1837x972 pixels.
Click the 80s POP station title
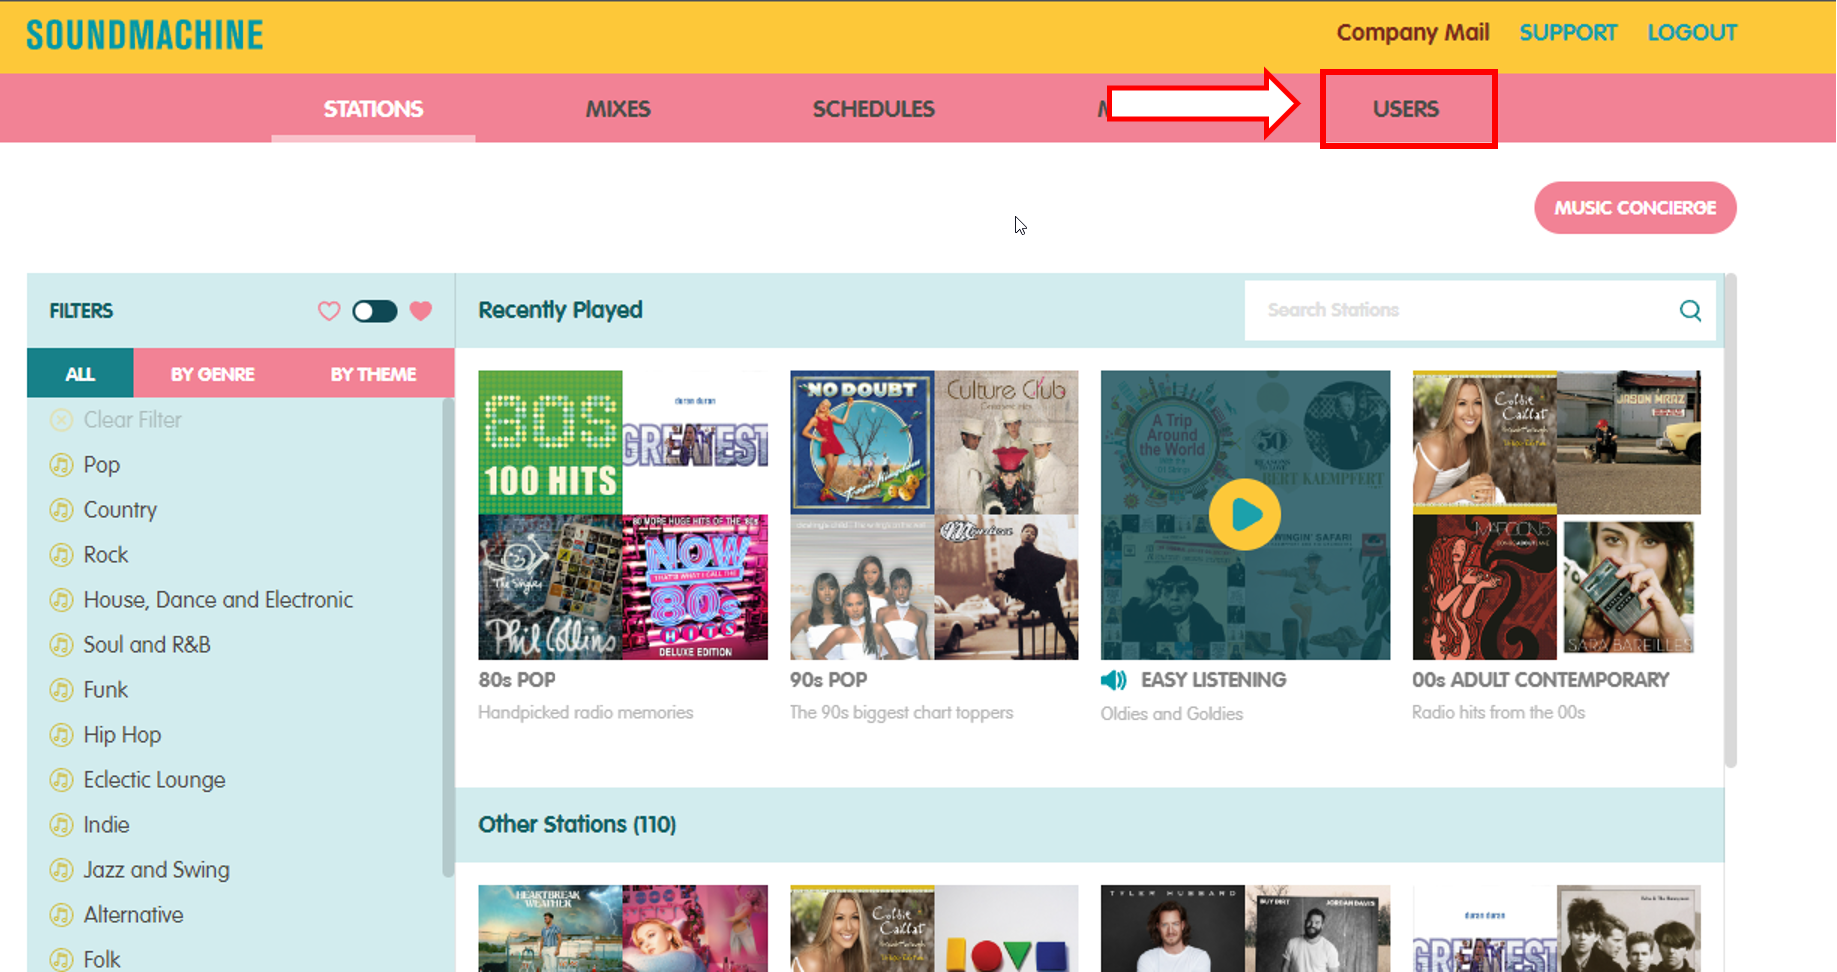[516, 680]
